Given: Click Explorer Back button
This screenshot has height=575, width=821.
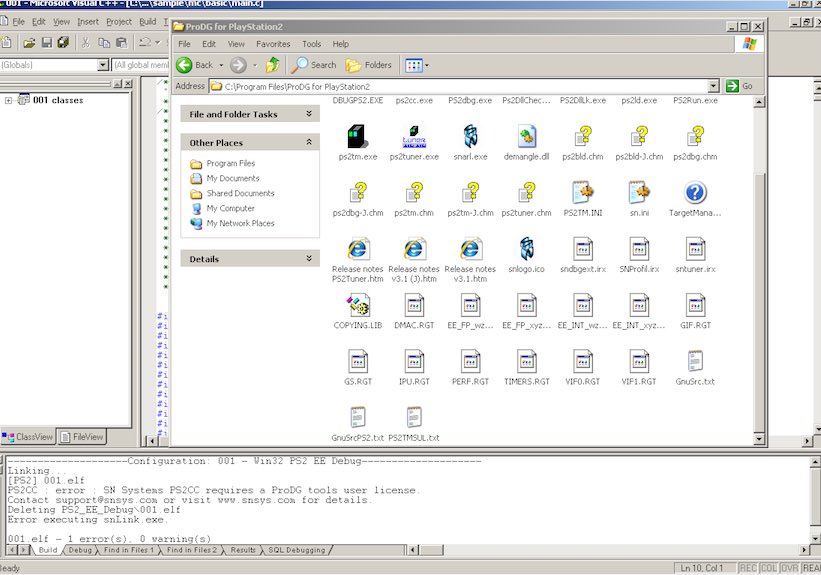Looking at the screenshot, I should pos(195,65).
